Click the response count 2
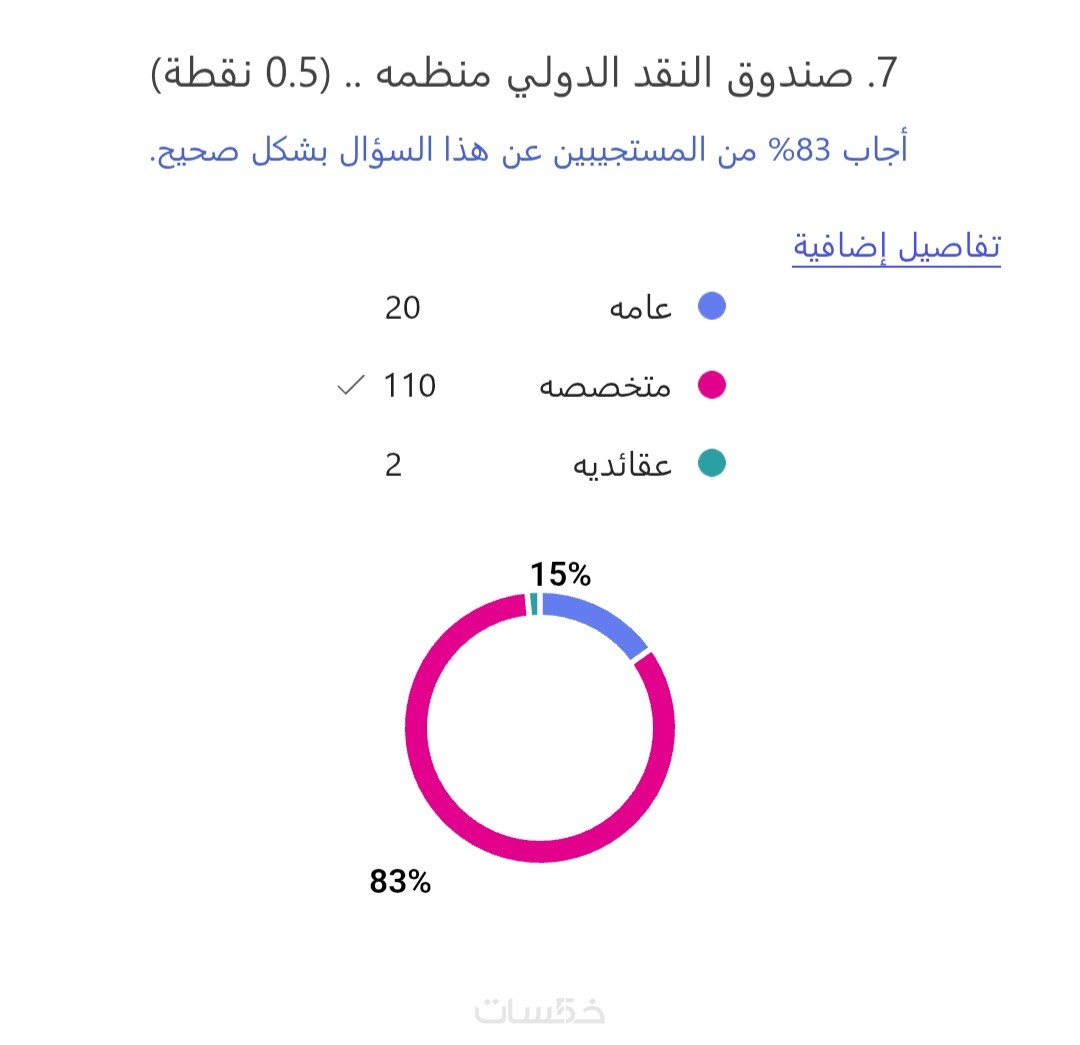1080x1045 pixels. [x=393, y=465]
